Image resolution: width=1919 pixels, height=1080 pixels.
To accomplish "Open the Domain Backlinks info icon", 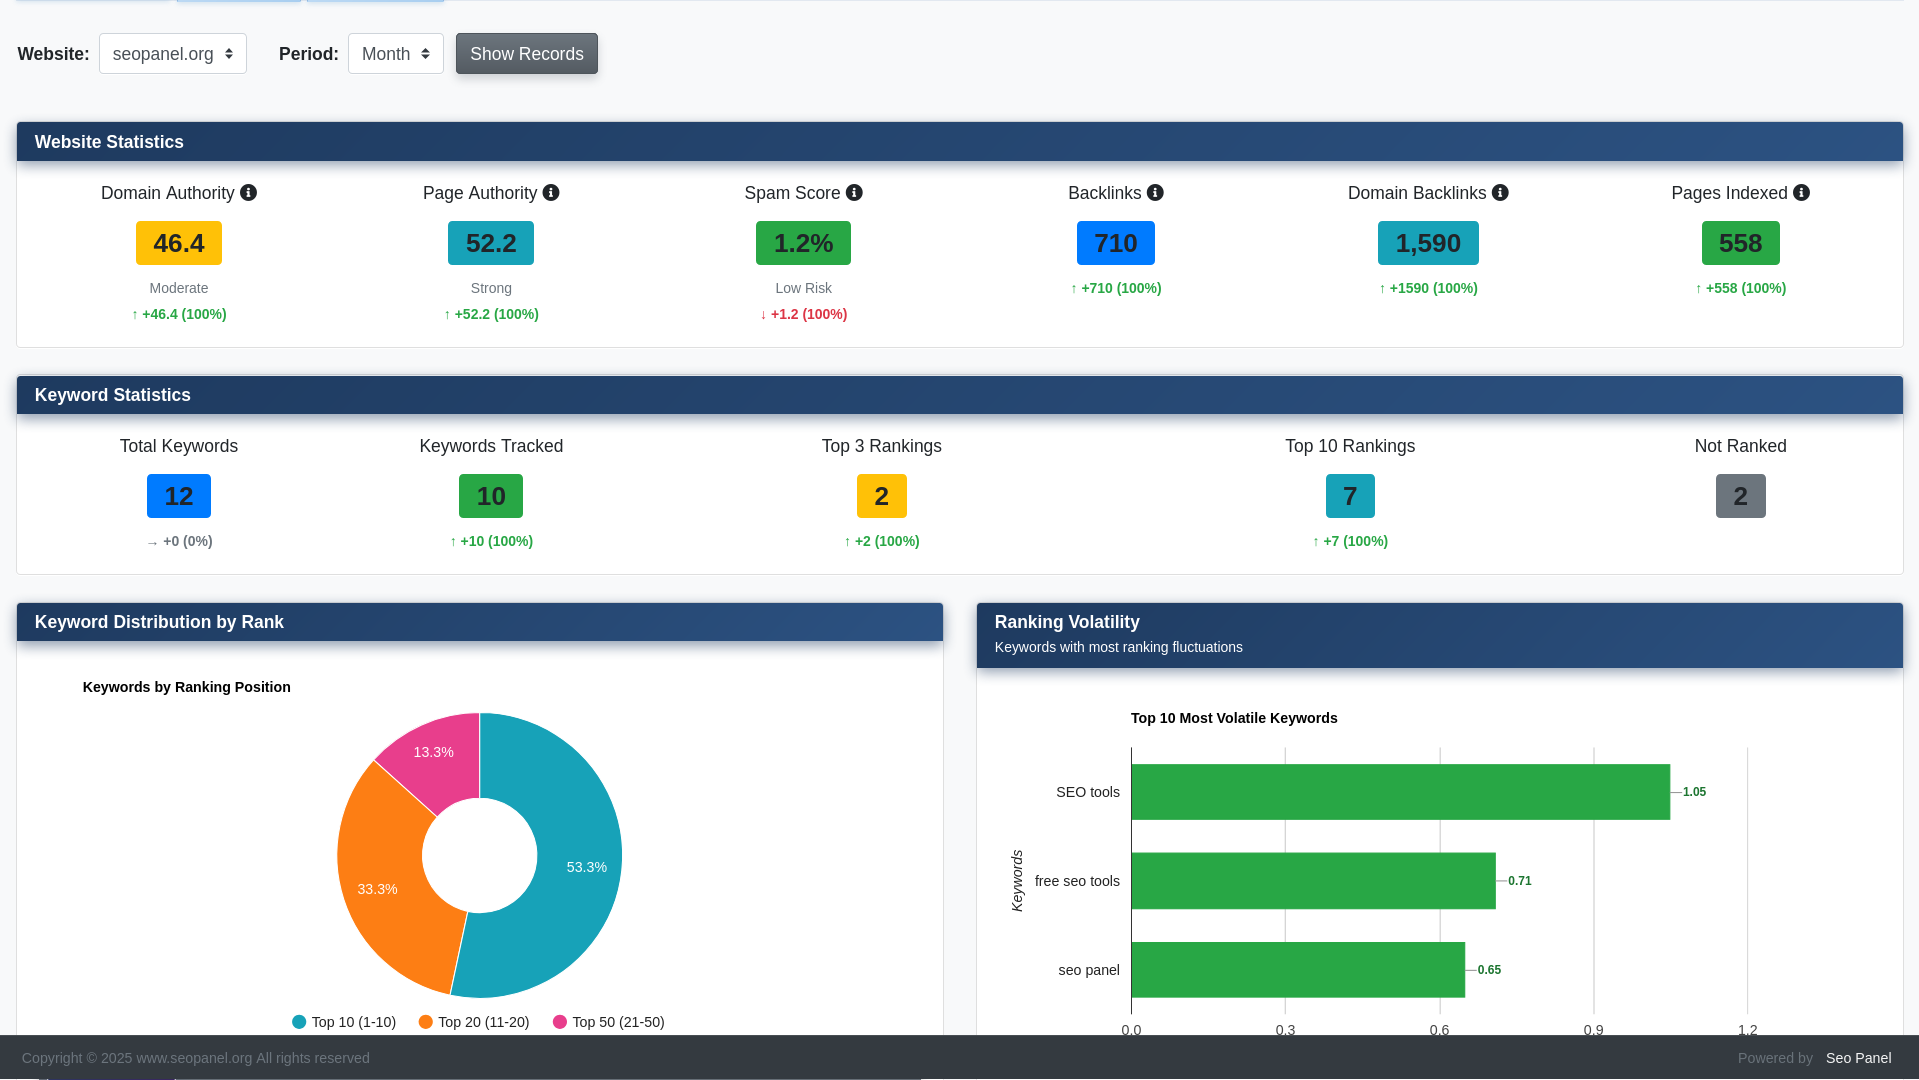I will 1499,192.
